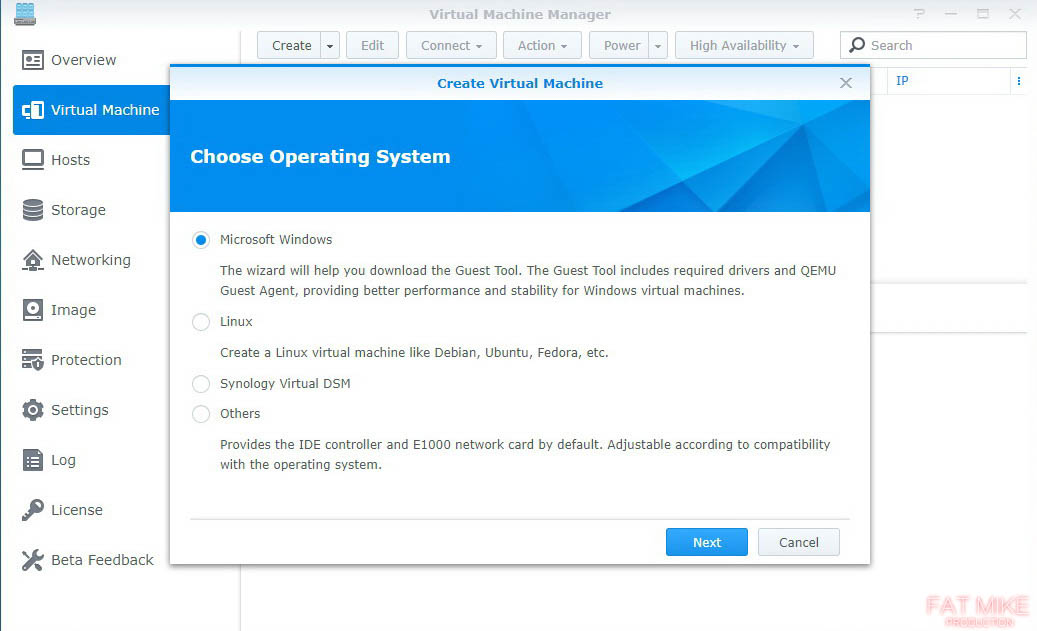Open the Settings section label
1037x631 pixels.
79,410
